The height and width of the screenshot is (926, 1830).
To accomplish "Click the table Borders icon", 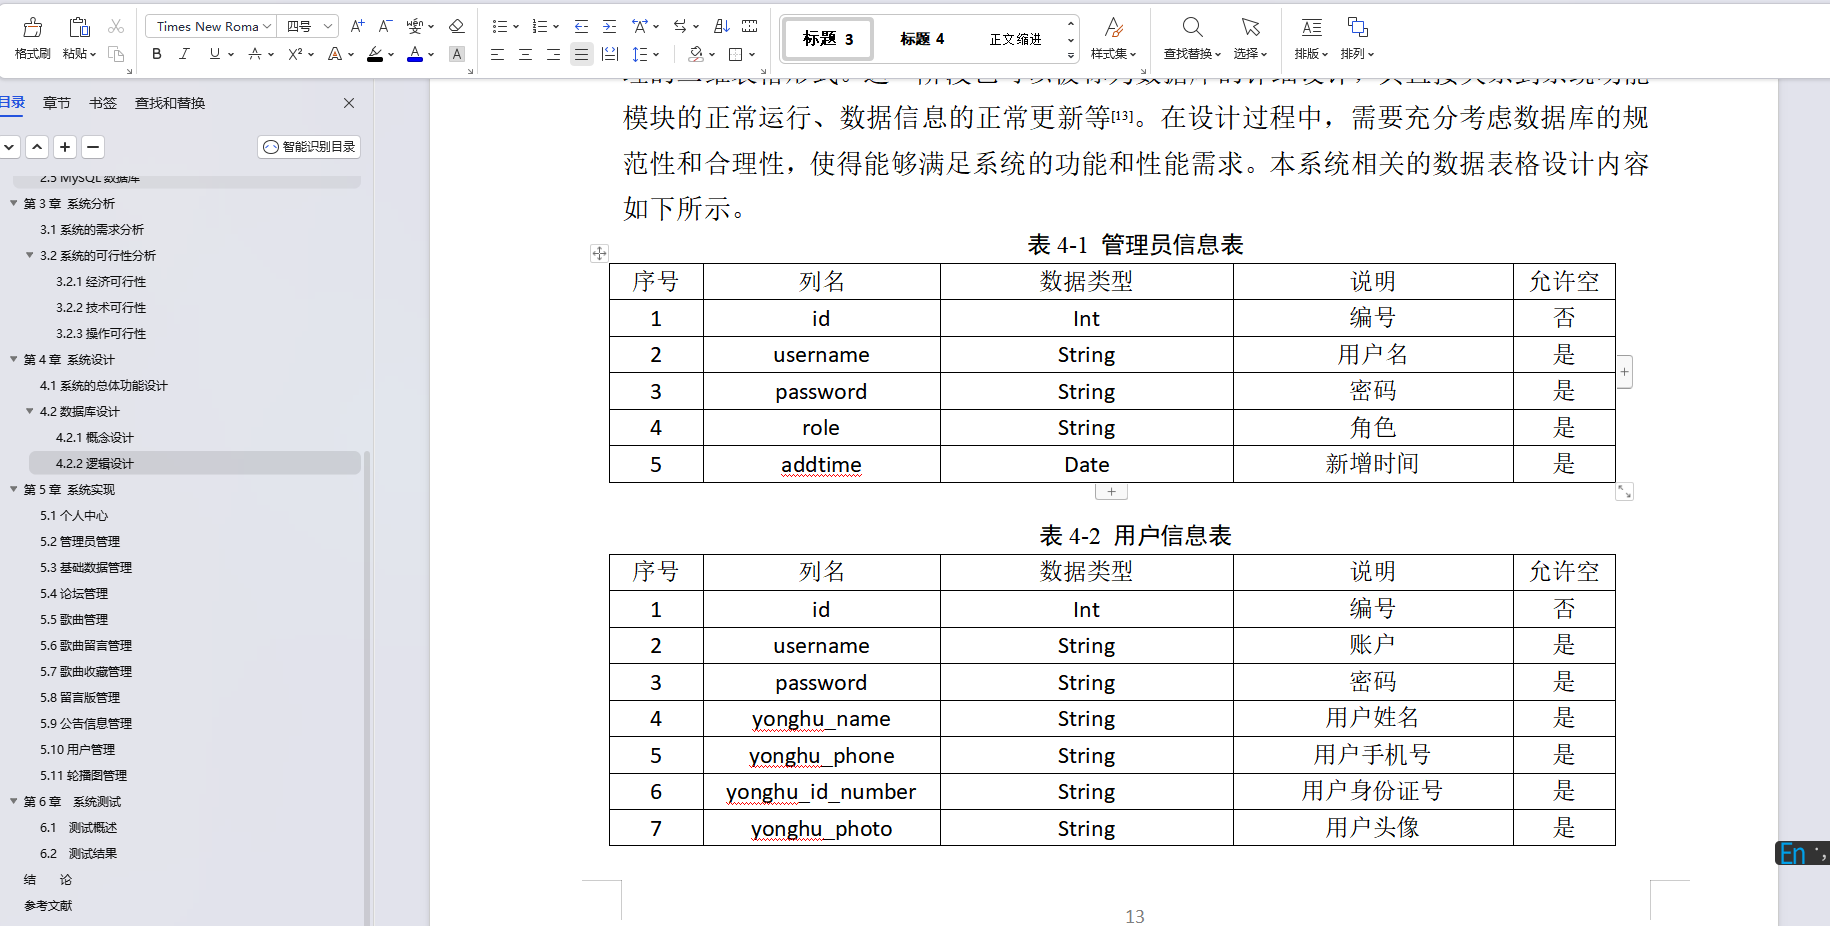I will click(x=736, y=54).
